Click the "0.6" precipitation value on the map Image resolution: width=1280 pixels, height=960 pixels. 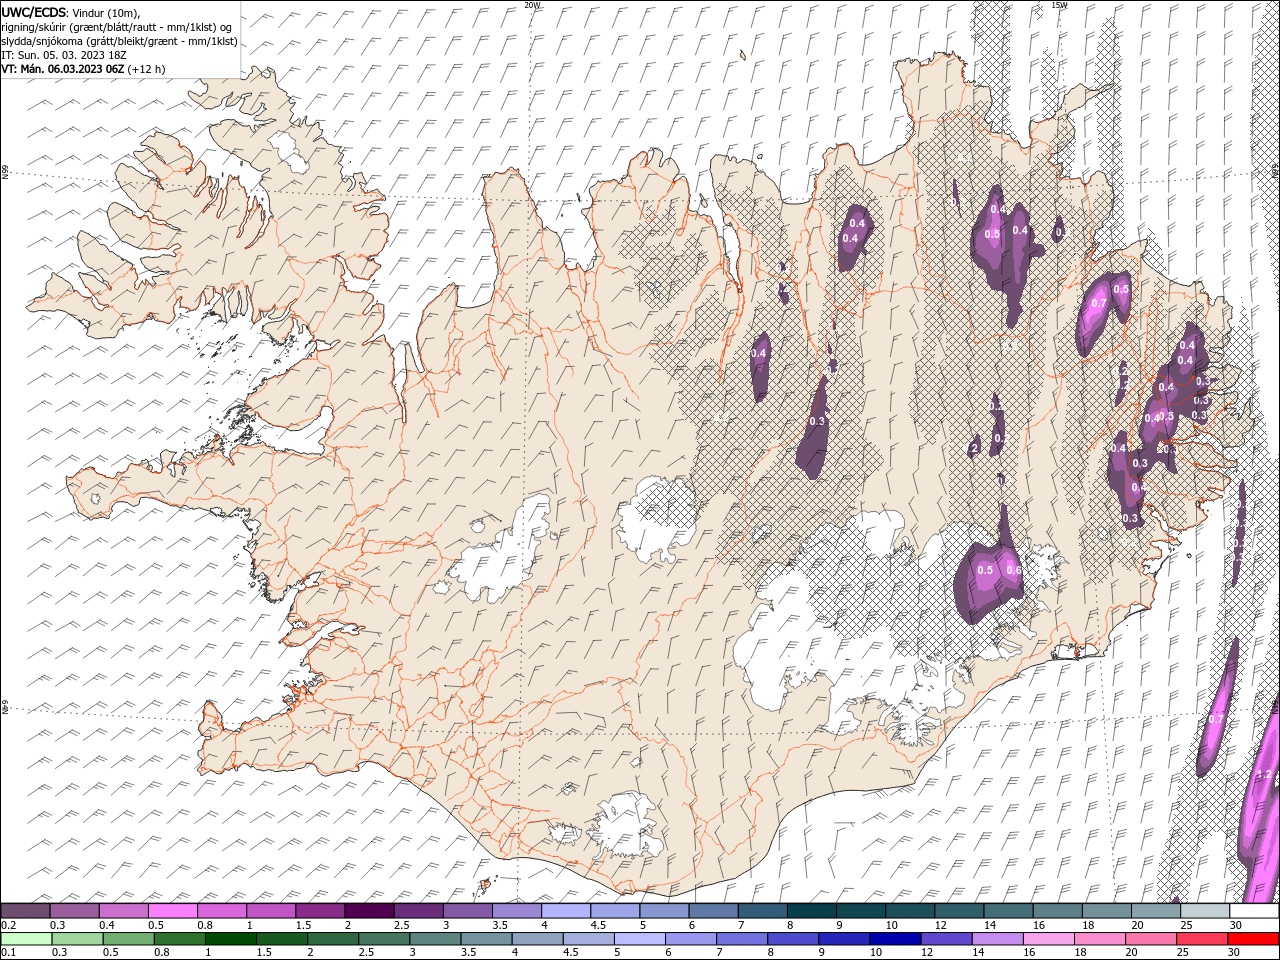tap(1013, 570)
